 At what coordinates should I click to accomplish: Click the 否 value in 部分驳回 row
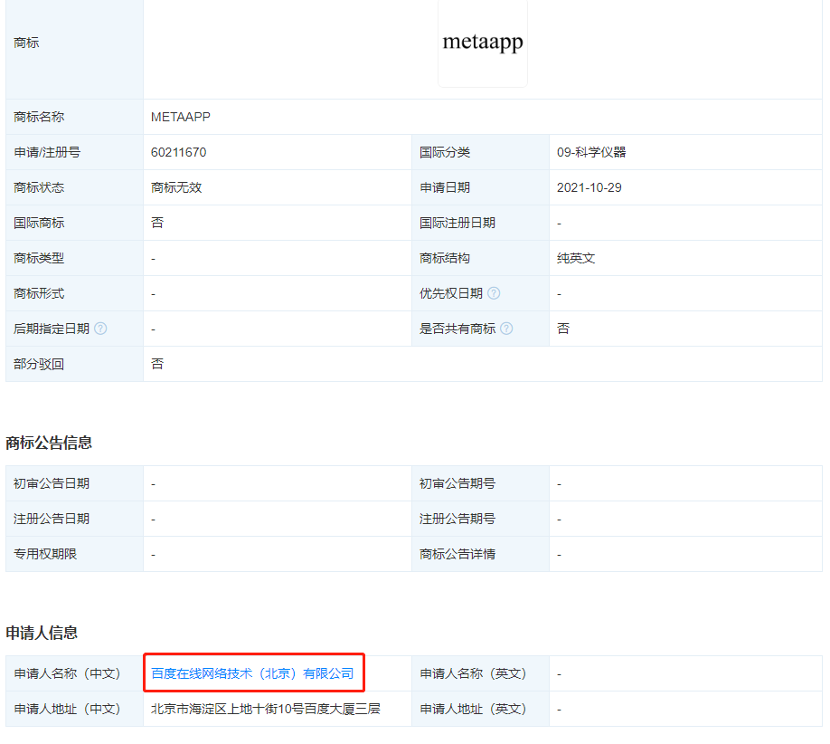point(157,364)
